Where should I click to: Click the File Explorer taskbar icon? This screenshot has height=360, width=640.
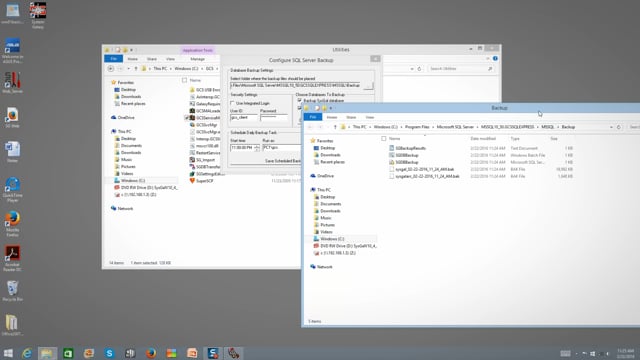(47, 353)
